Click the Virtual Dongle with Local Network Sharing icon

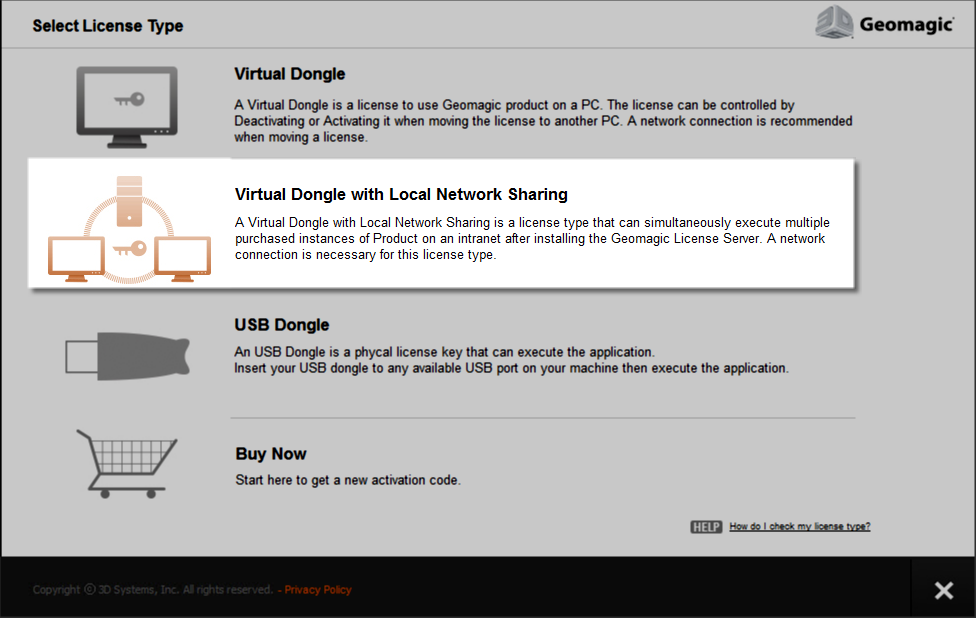tap(128, 224)
